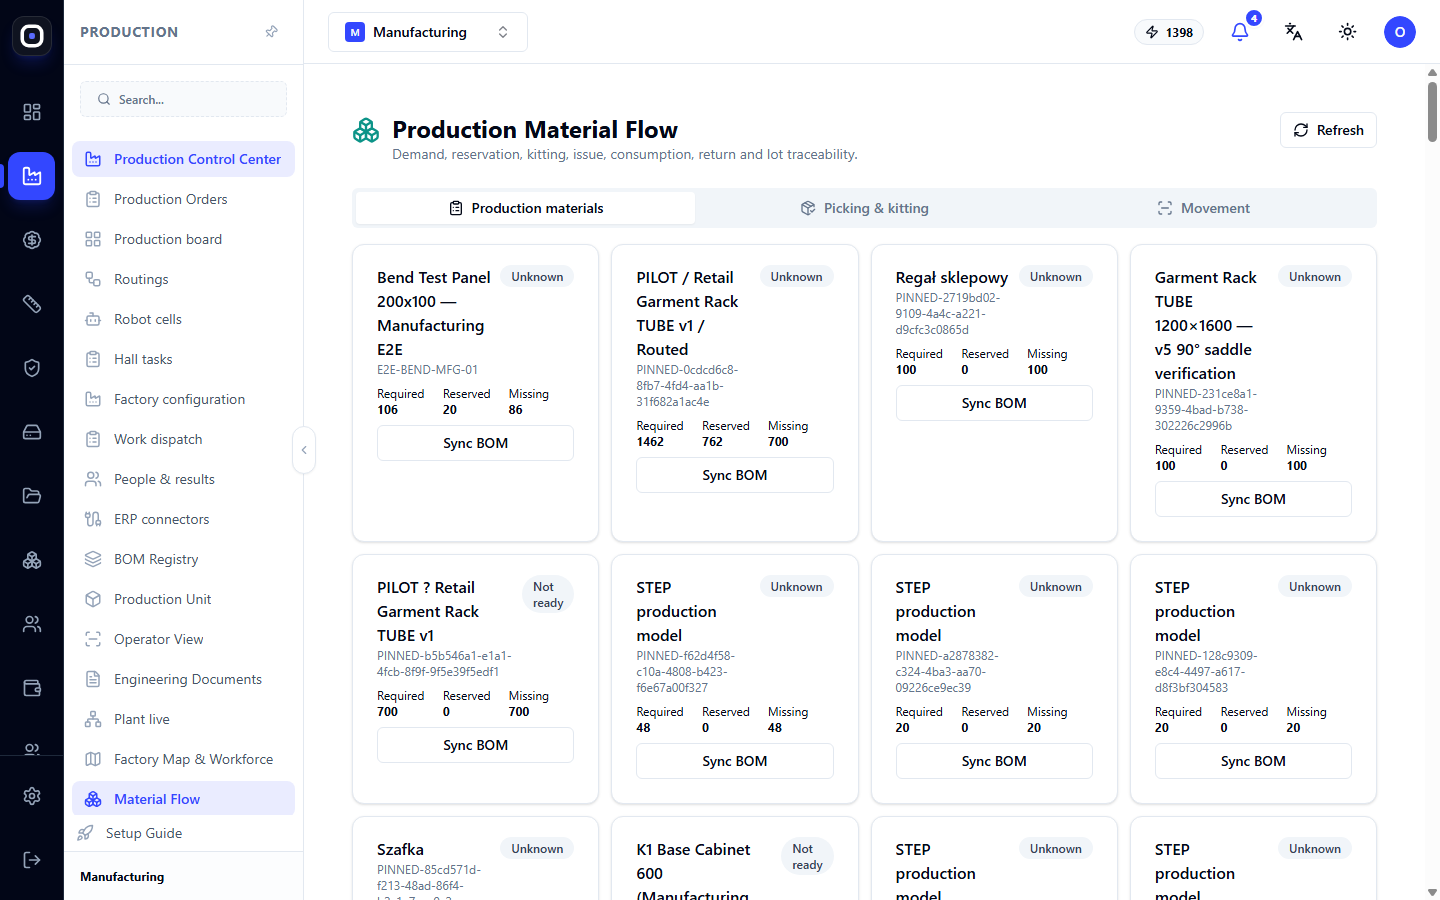Sync BOM for Regał sklepowy
This screenshot has height=900, width=1440.
(994, 403)
